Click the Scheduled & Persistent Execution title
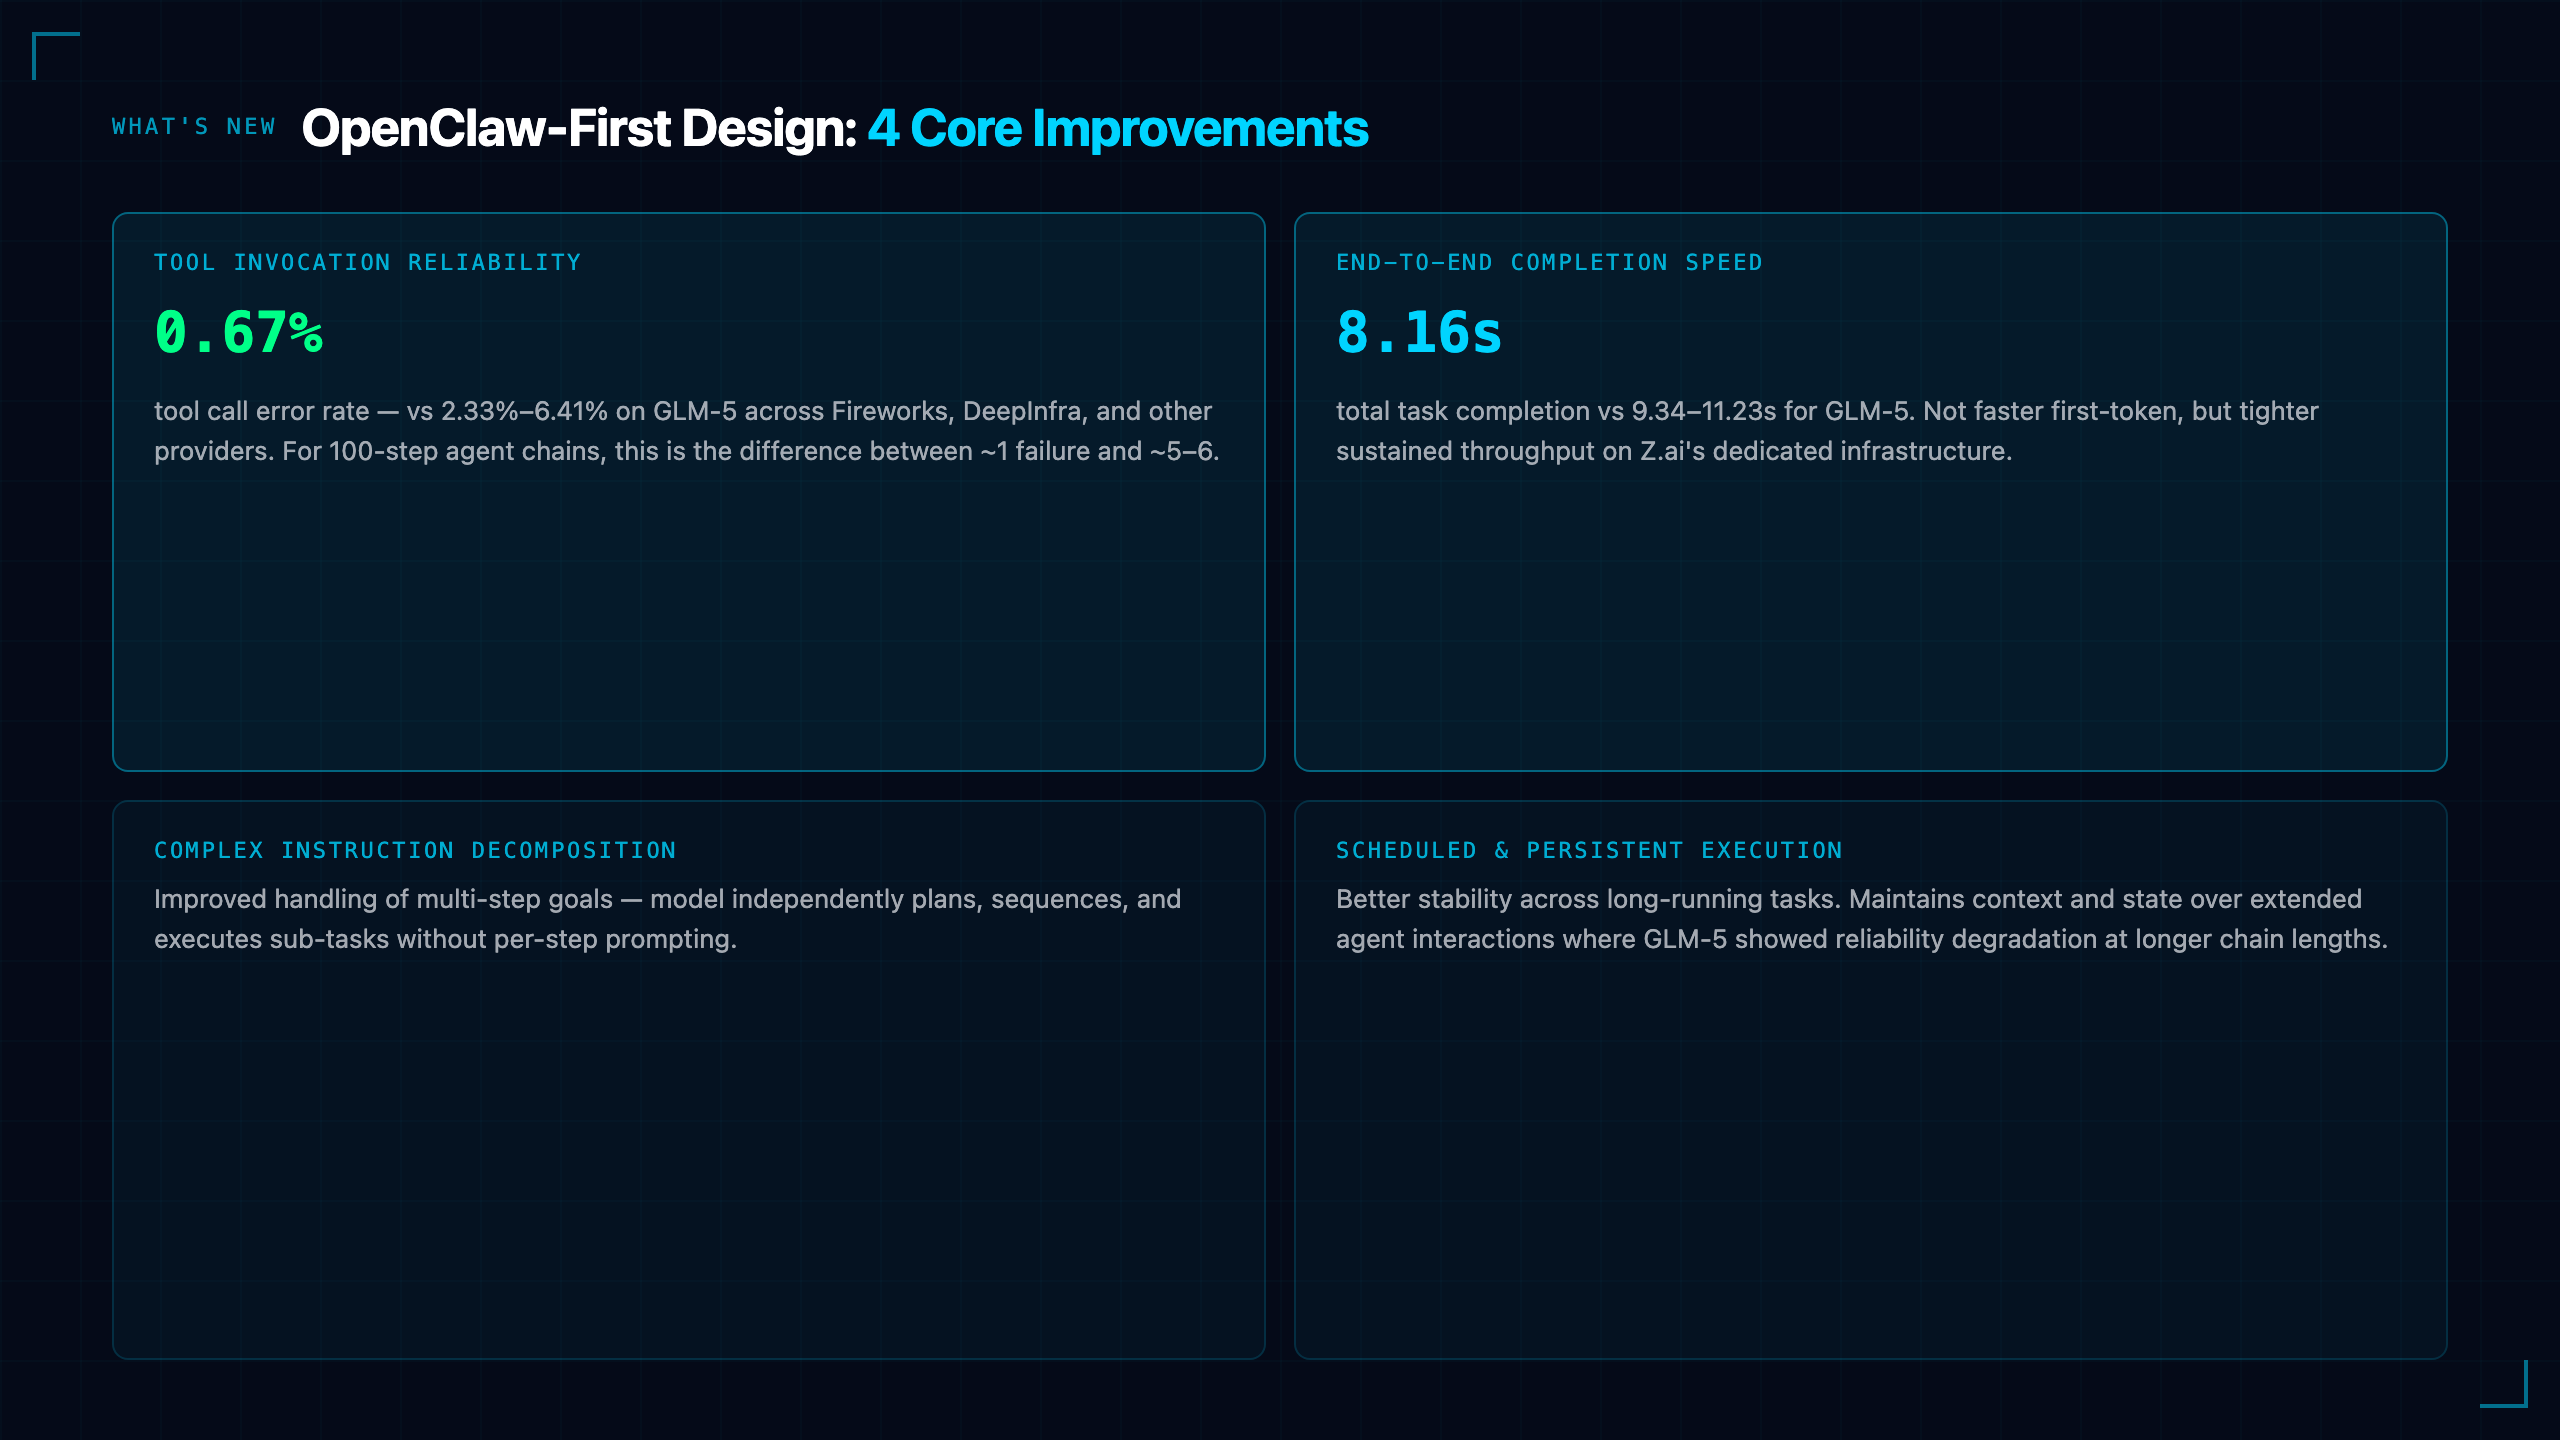The height and width of the screenshot is (1440, 2560). [x=1589, y=851]
